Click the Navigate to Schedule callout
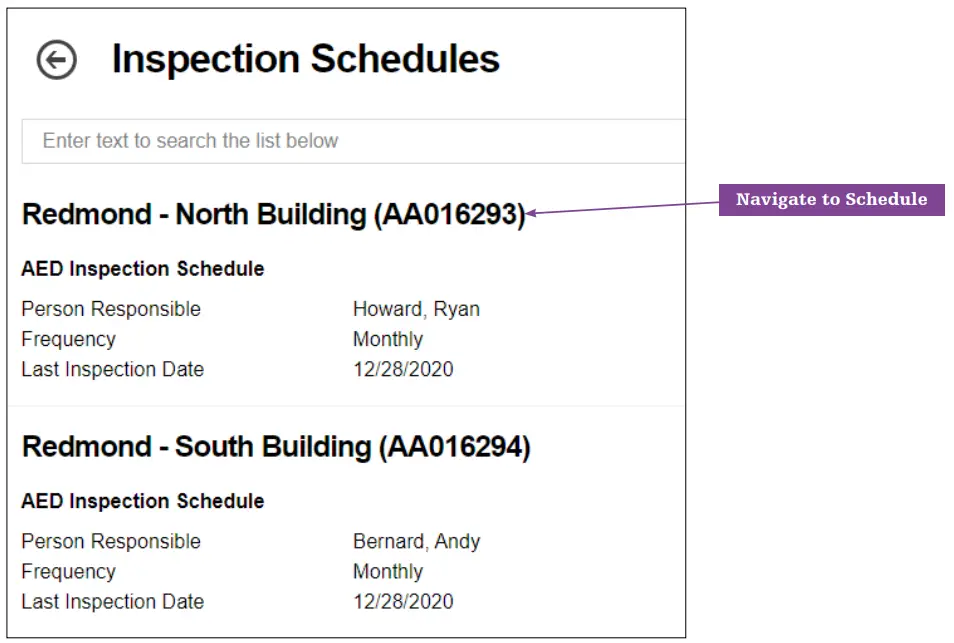 pyautogui.click(x=831, y=199)
